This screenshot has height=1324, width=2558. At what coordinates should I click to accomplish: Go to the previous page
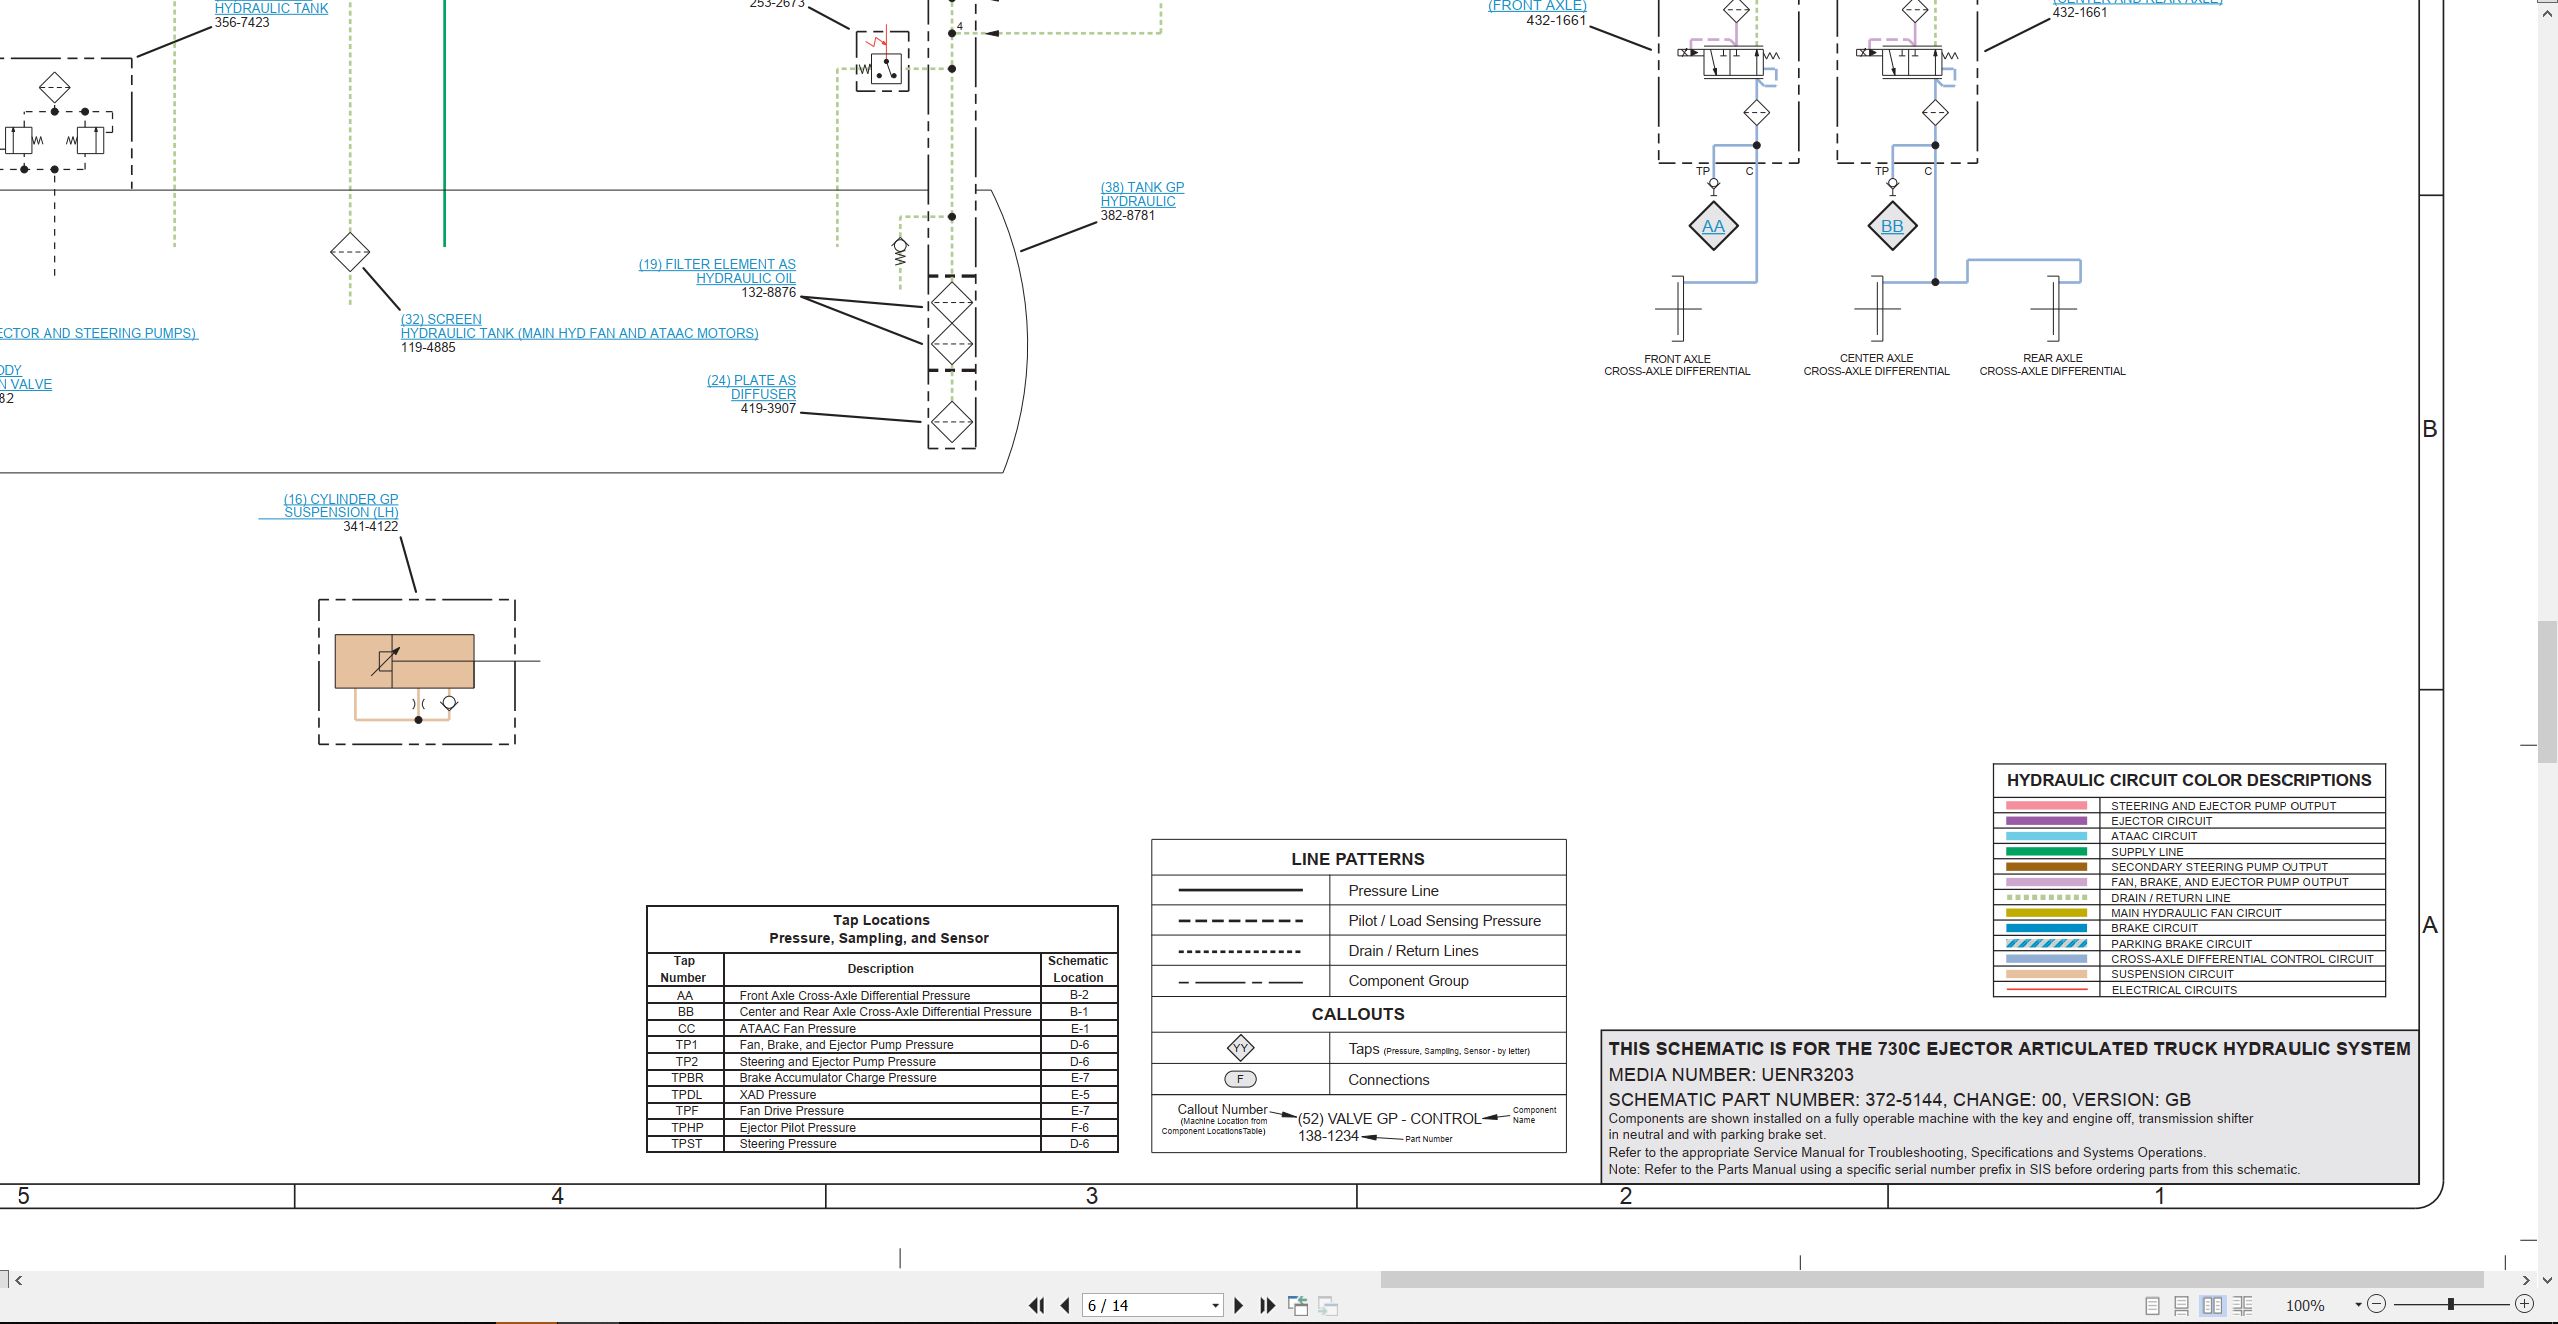pos(1065,1305)
